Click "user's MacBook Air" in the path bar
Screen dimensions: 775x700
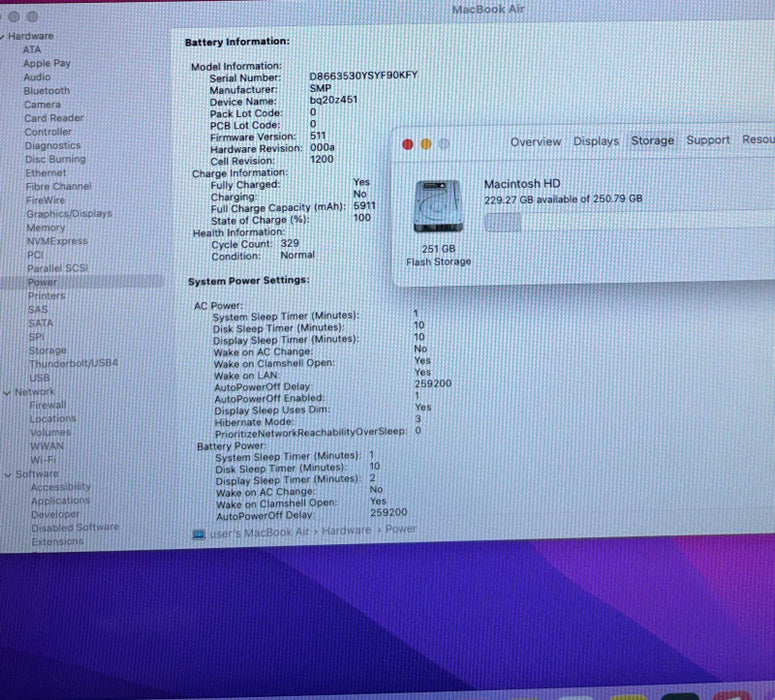click(x=259, y=533)
